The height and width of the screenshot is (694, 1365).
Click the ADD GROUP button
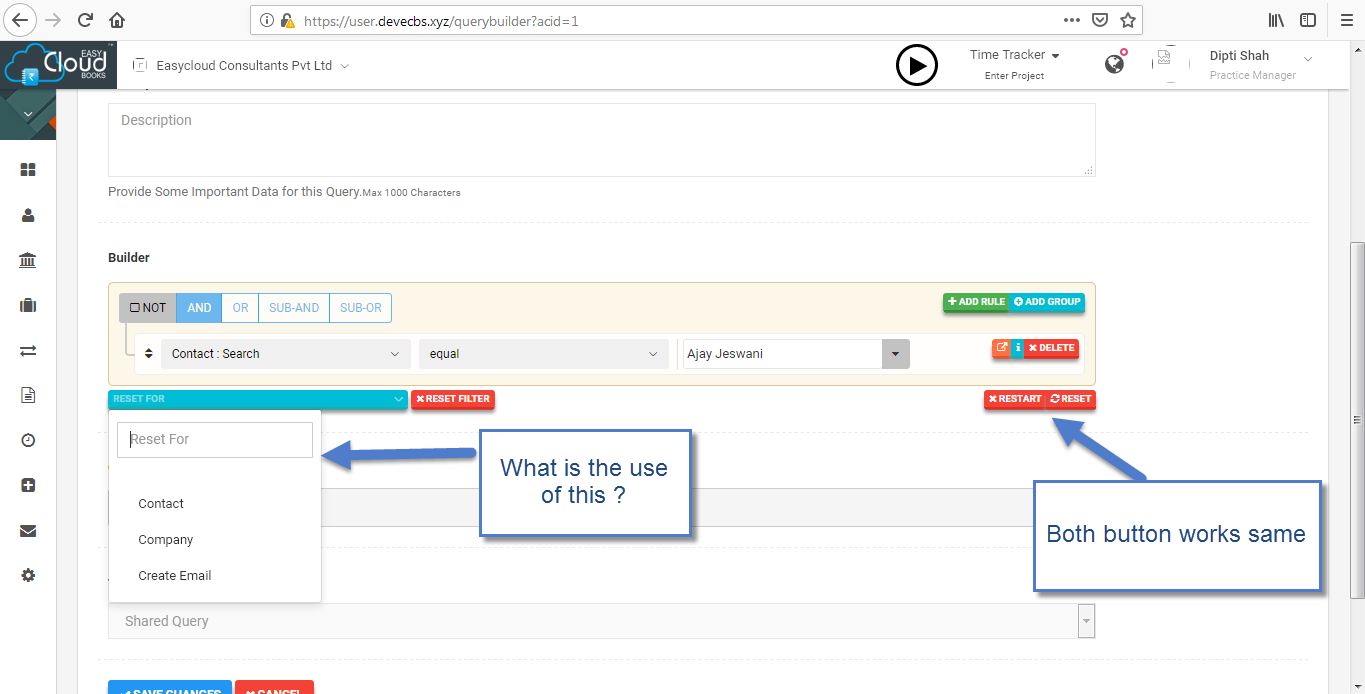click(1046, 302)
